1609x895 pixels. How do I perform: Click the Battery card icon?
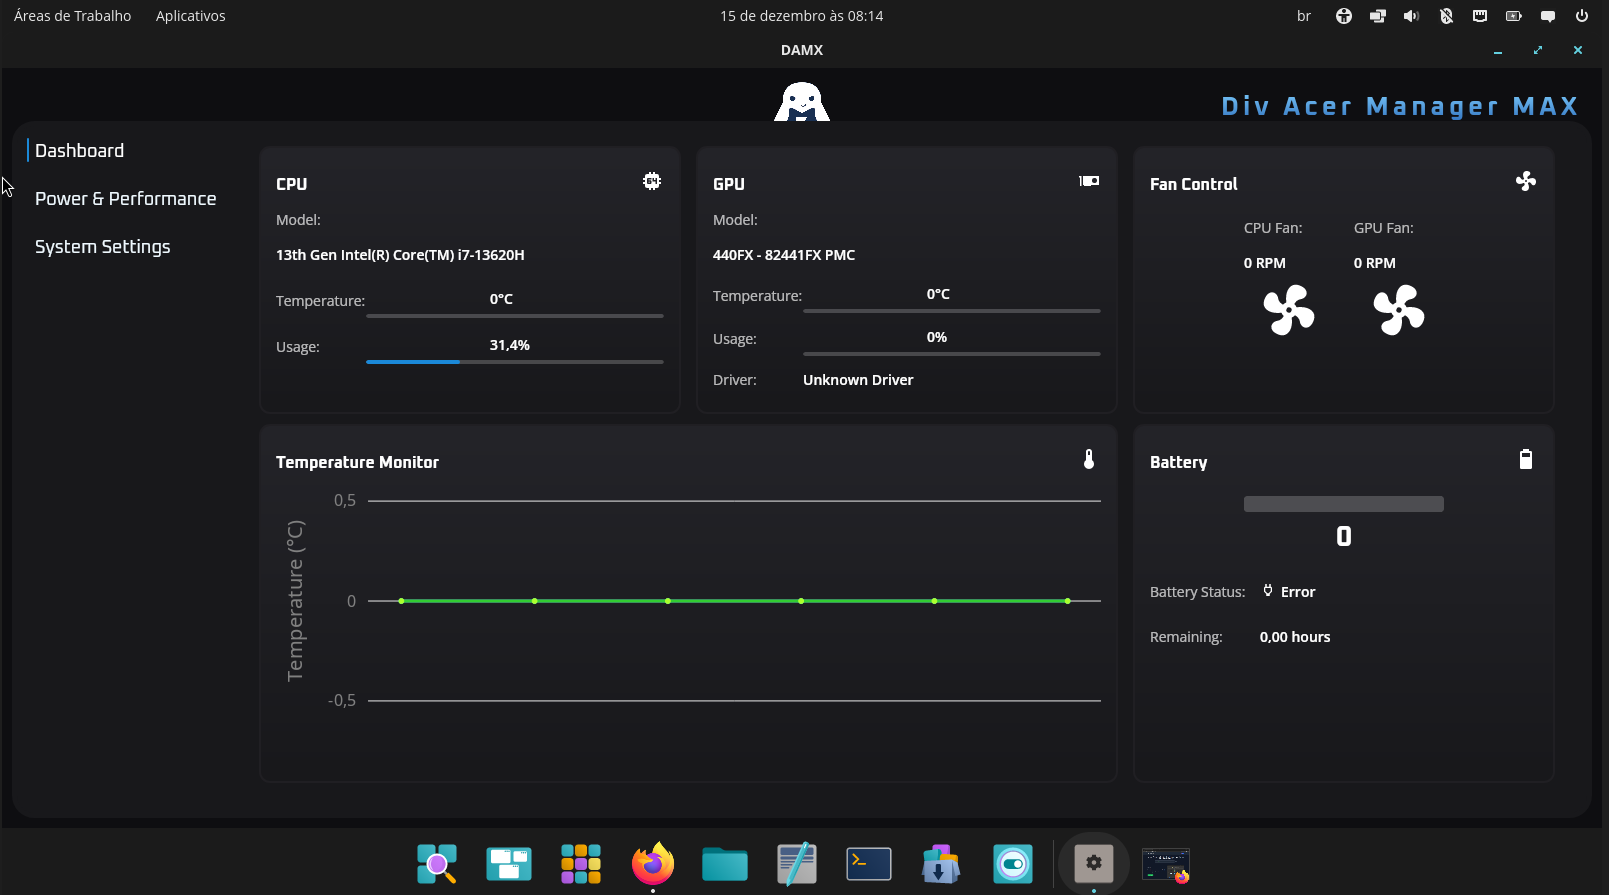click(x=1525, y=459)
